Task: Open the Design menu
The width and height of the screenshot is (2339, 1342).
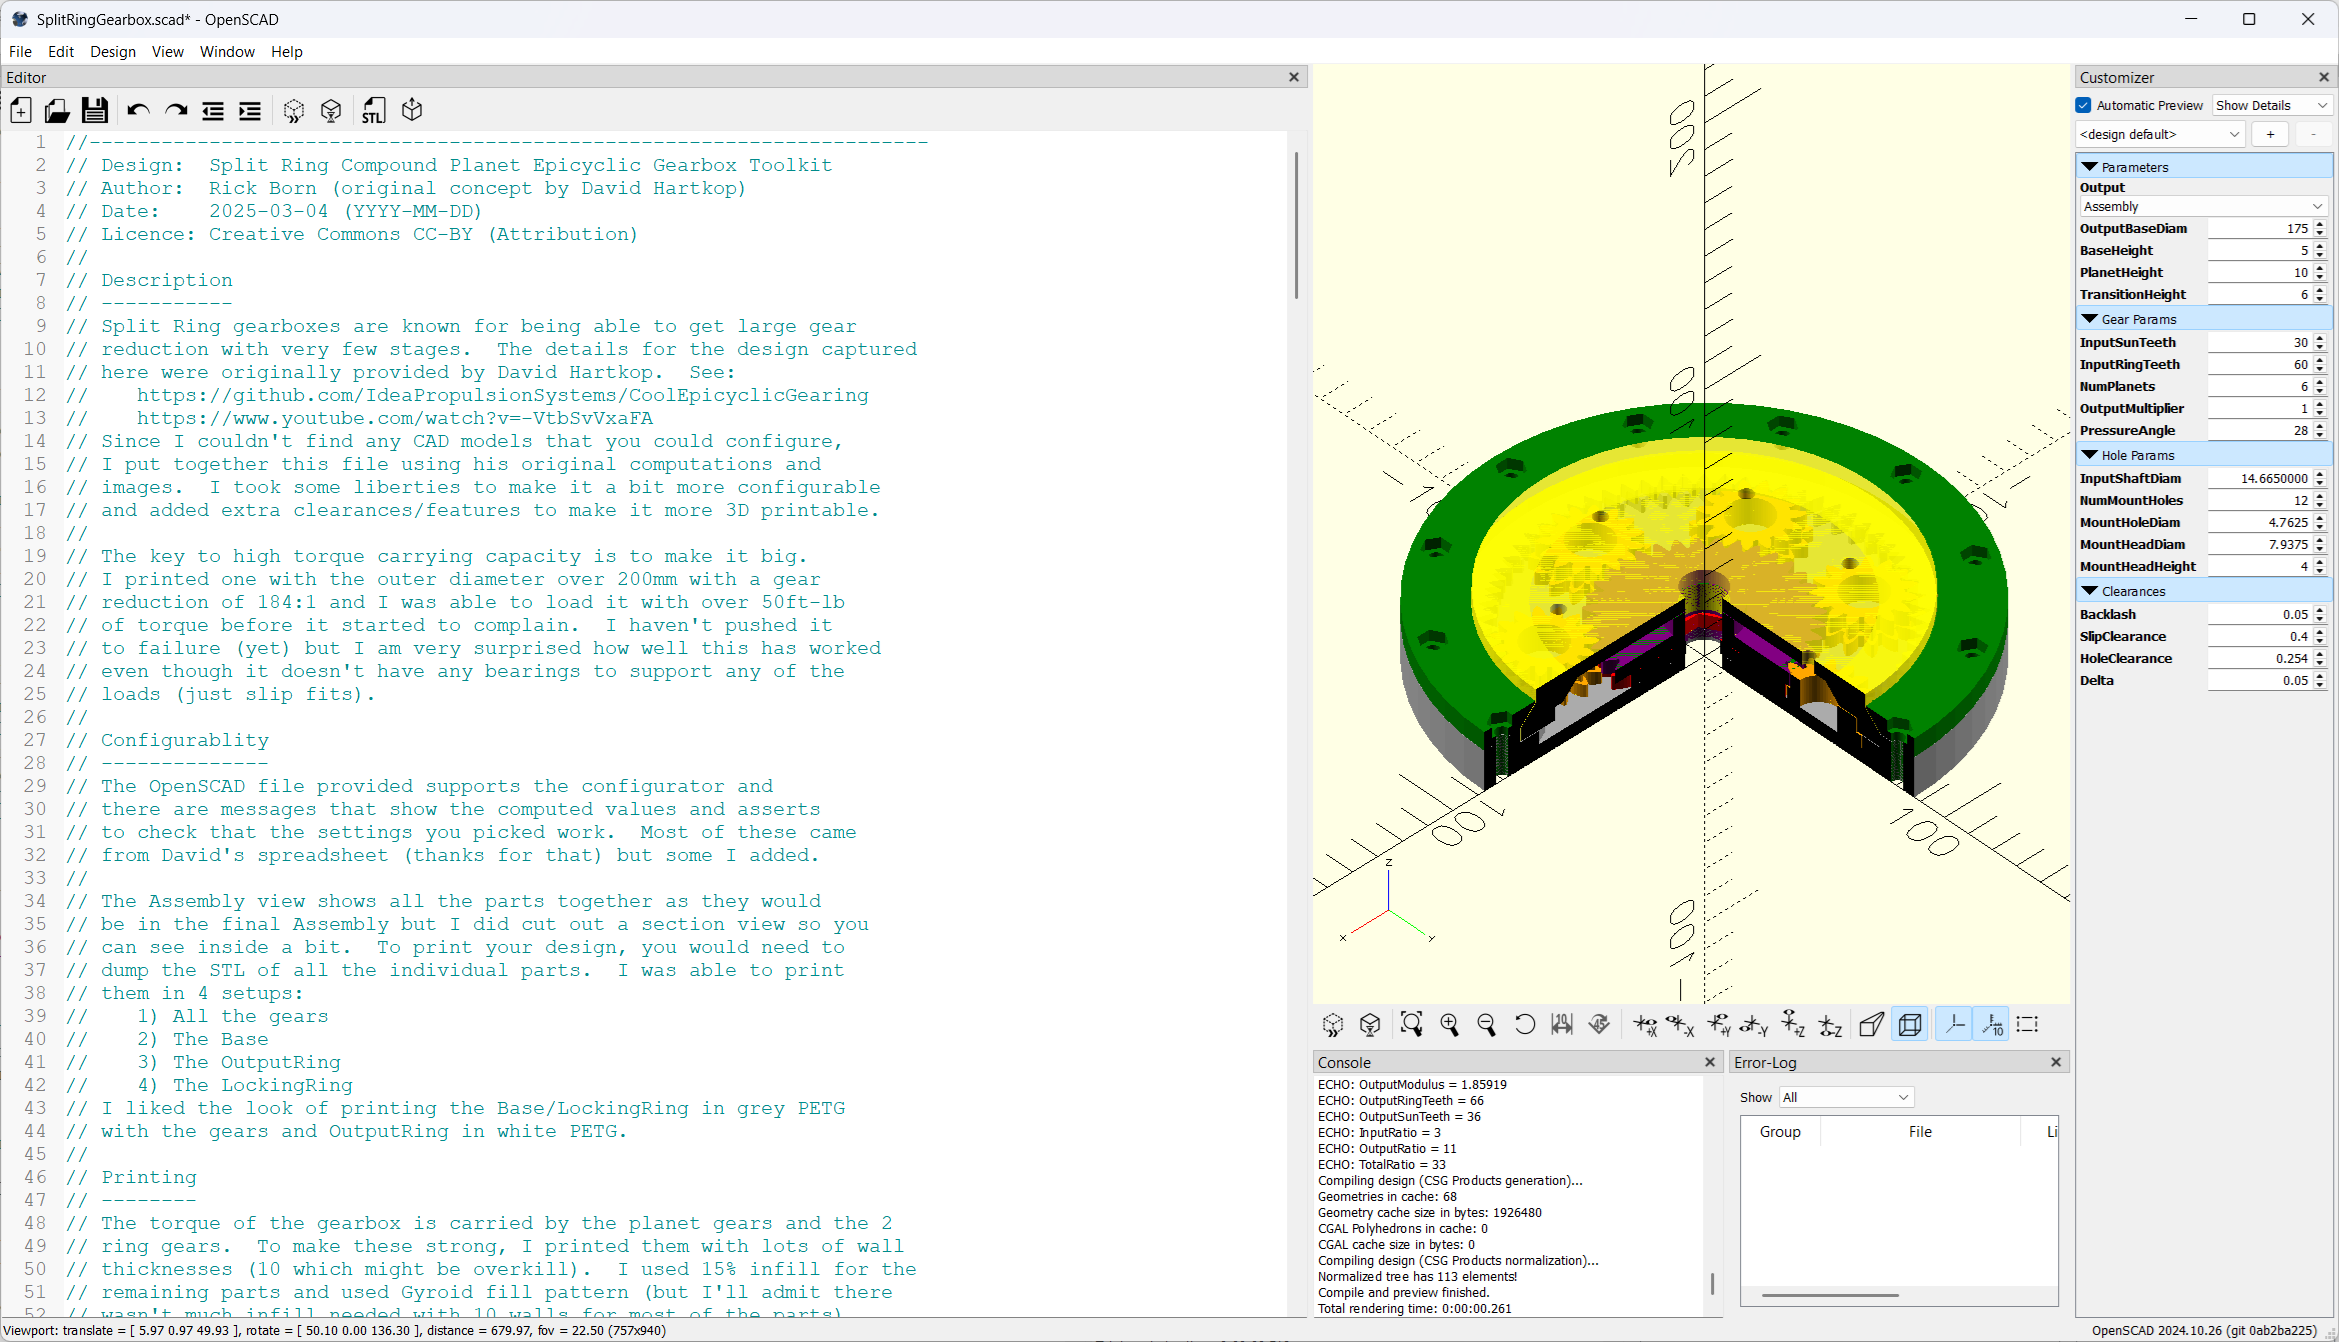Action: (113, 52)
